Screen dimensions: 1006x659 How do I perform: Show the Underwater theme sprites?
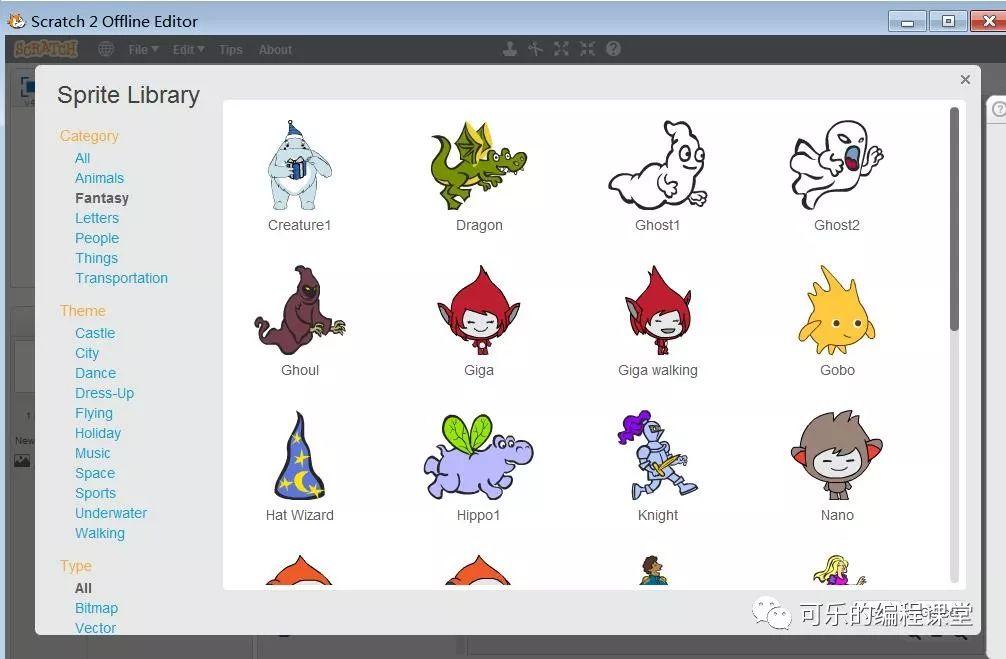coord(111,513)
